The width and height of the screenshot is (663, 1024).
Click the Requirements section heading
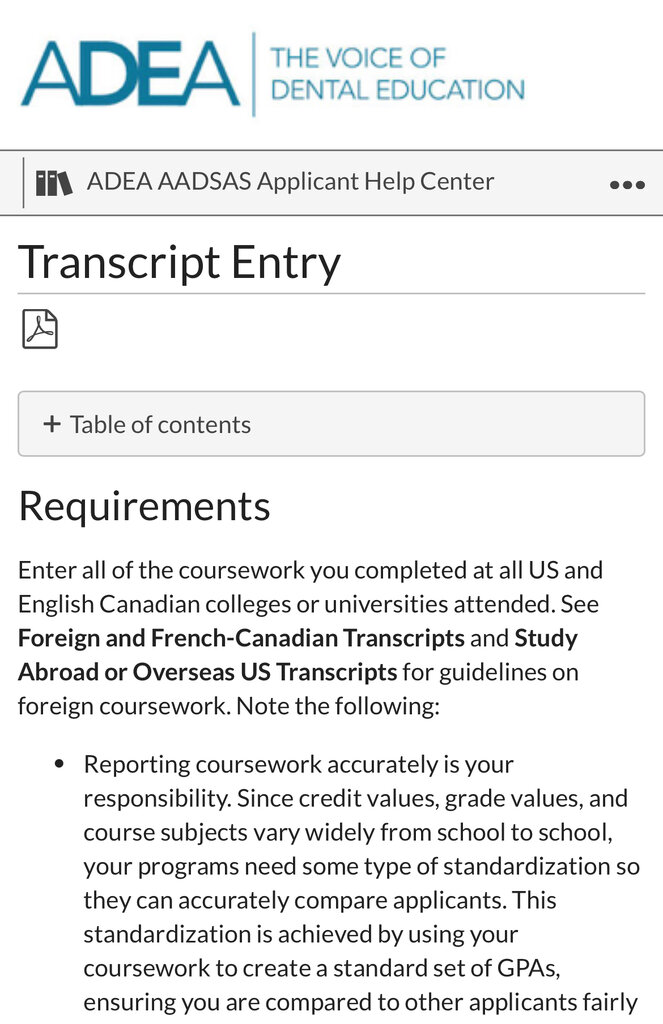[x=144, y=506]
